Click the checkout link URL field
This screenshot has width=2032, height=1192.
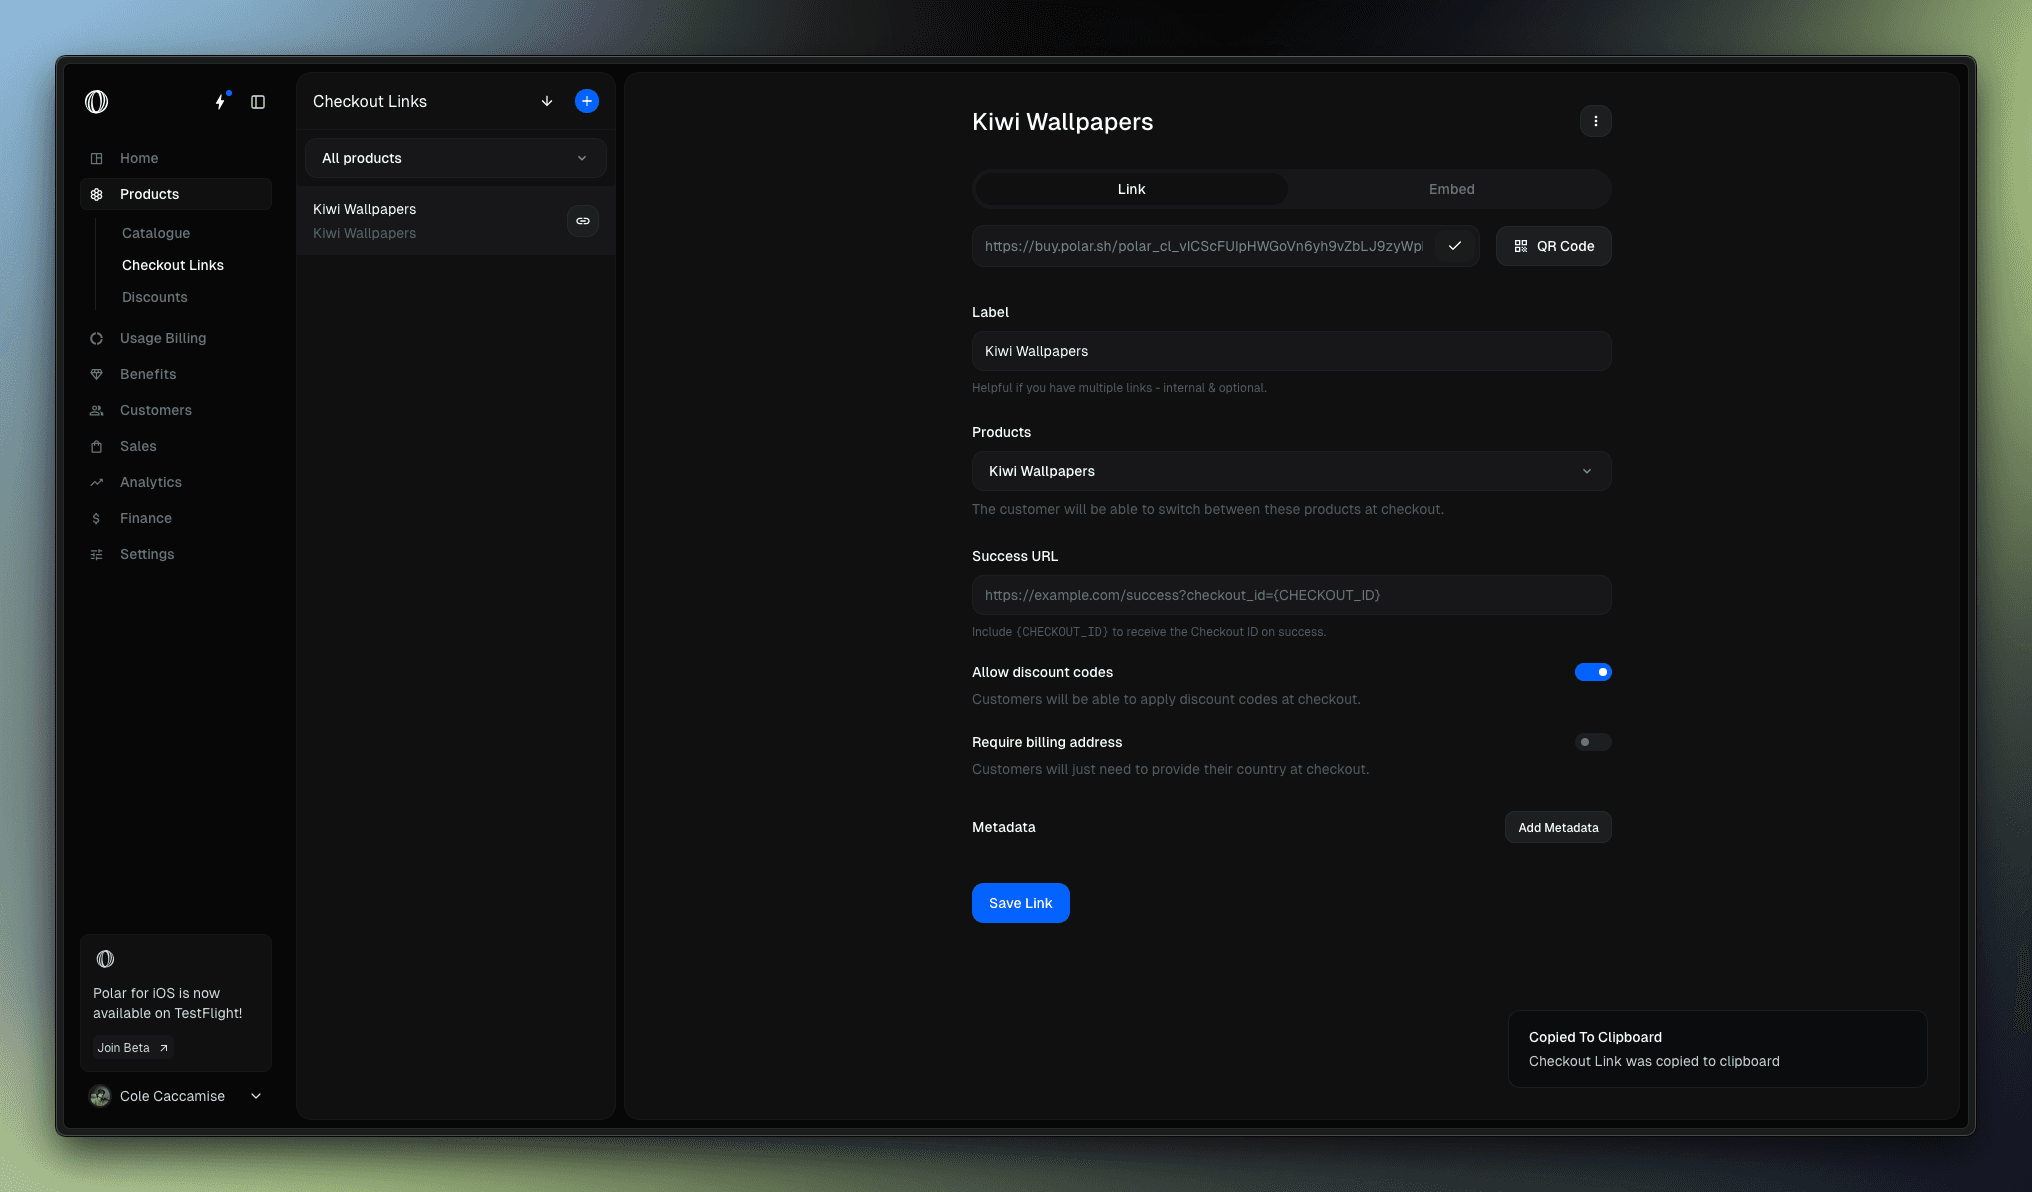pyautogui.click(x=1204, y=246)
